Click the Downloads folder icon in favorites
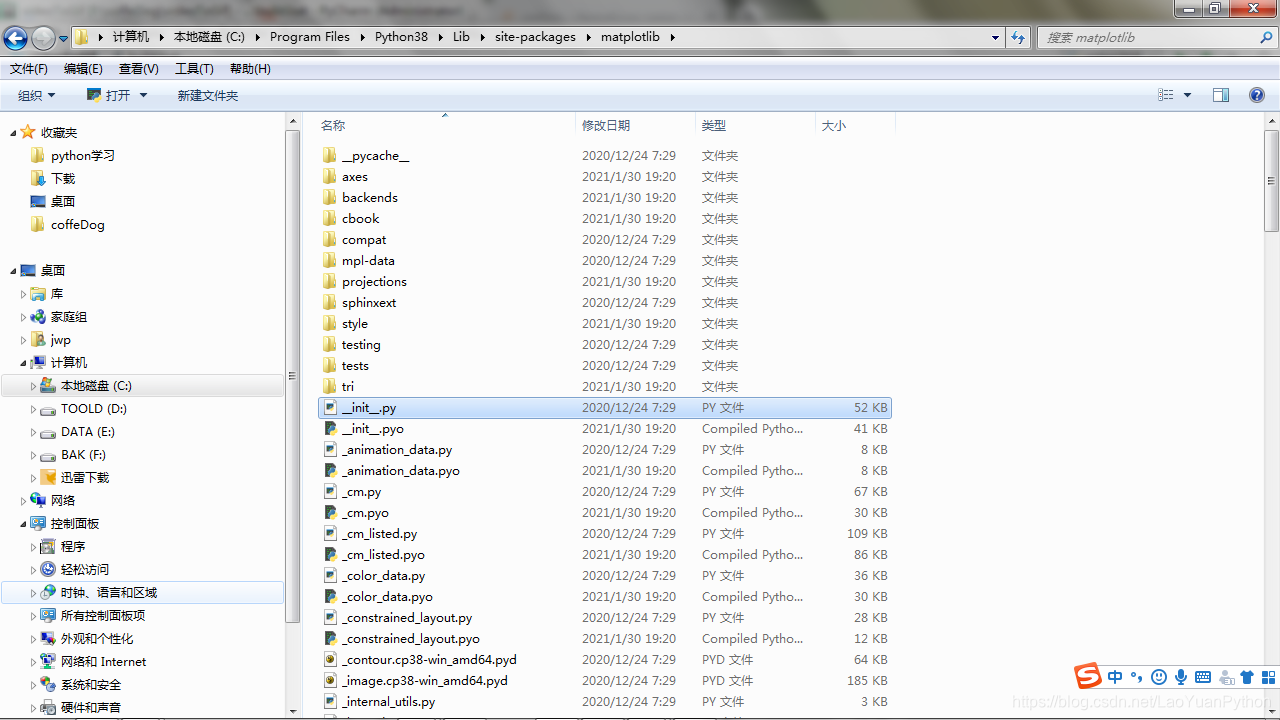This screenshot has width=1280, height=720. coord(38,178)
